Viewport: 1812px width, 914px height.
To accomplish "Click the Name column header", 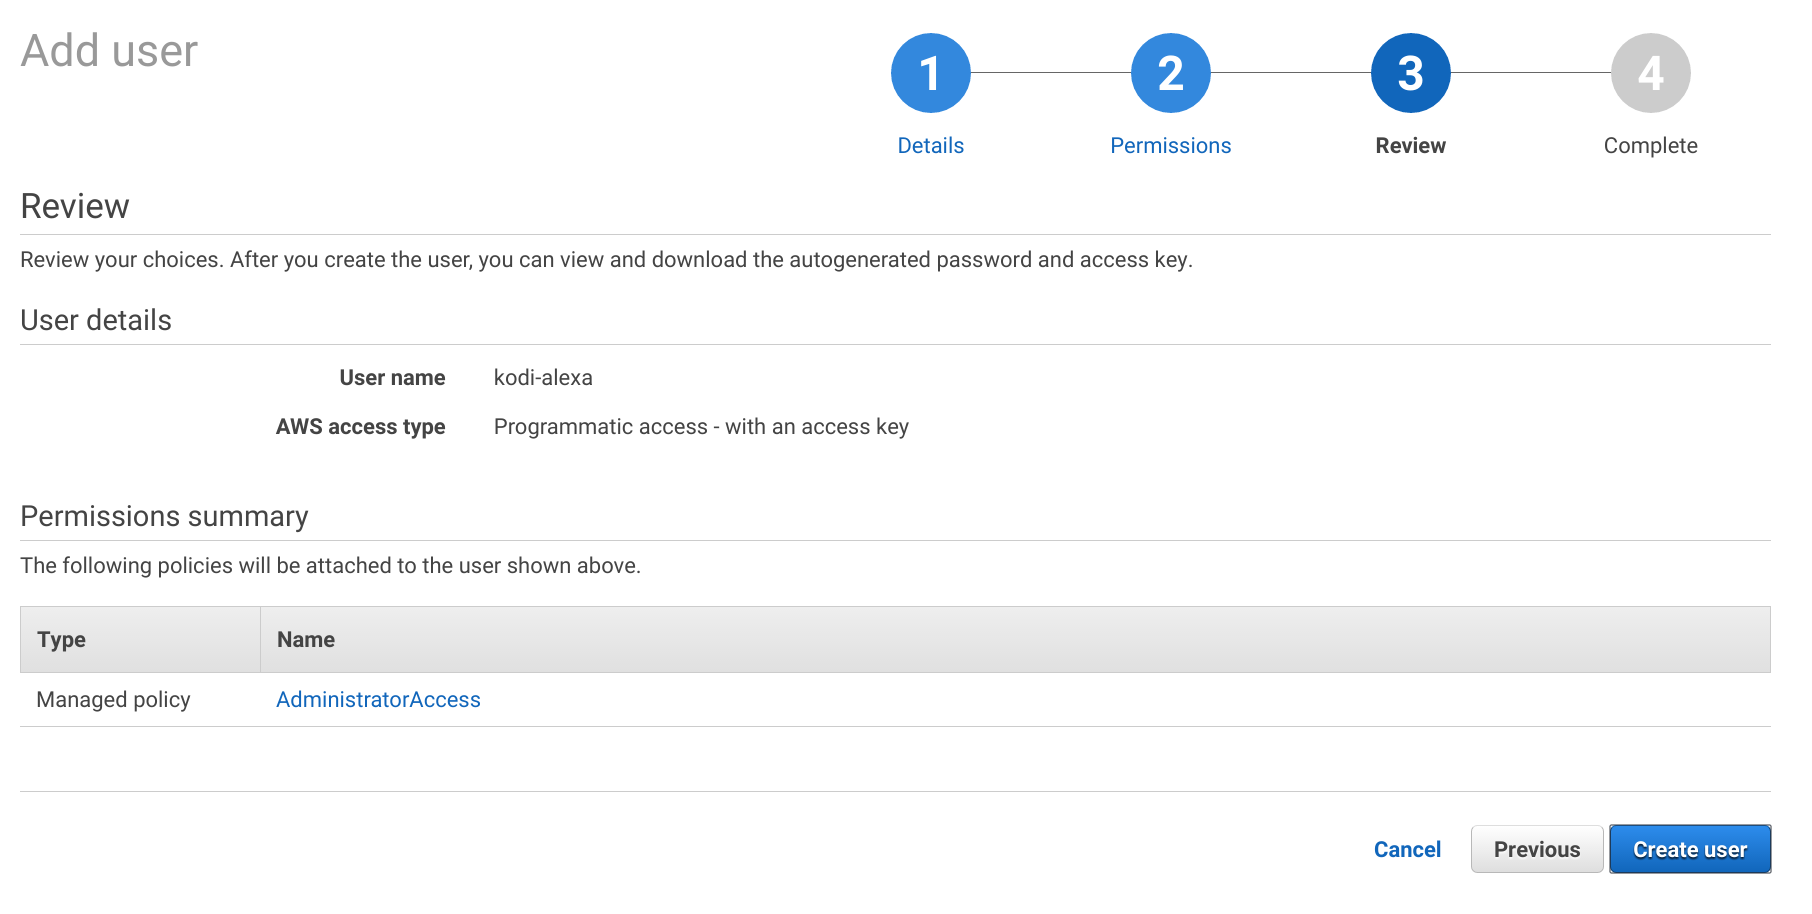I will click(306, 640).
